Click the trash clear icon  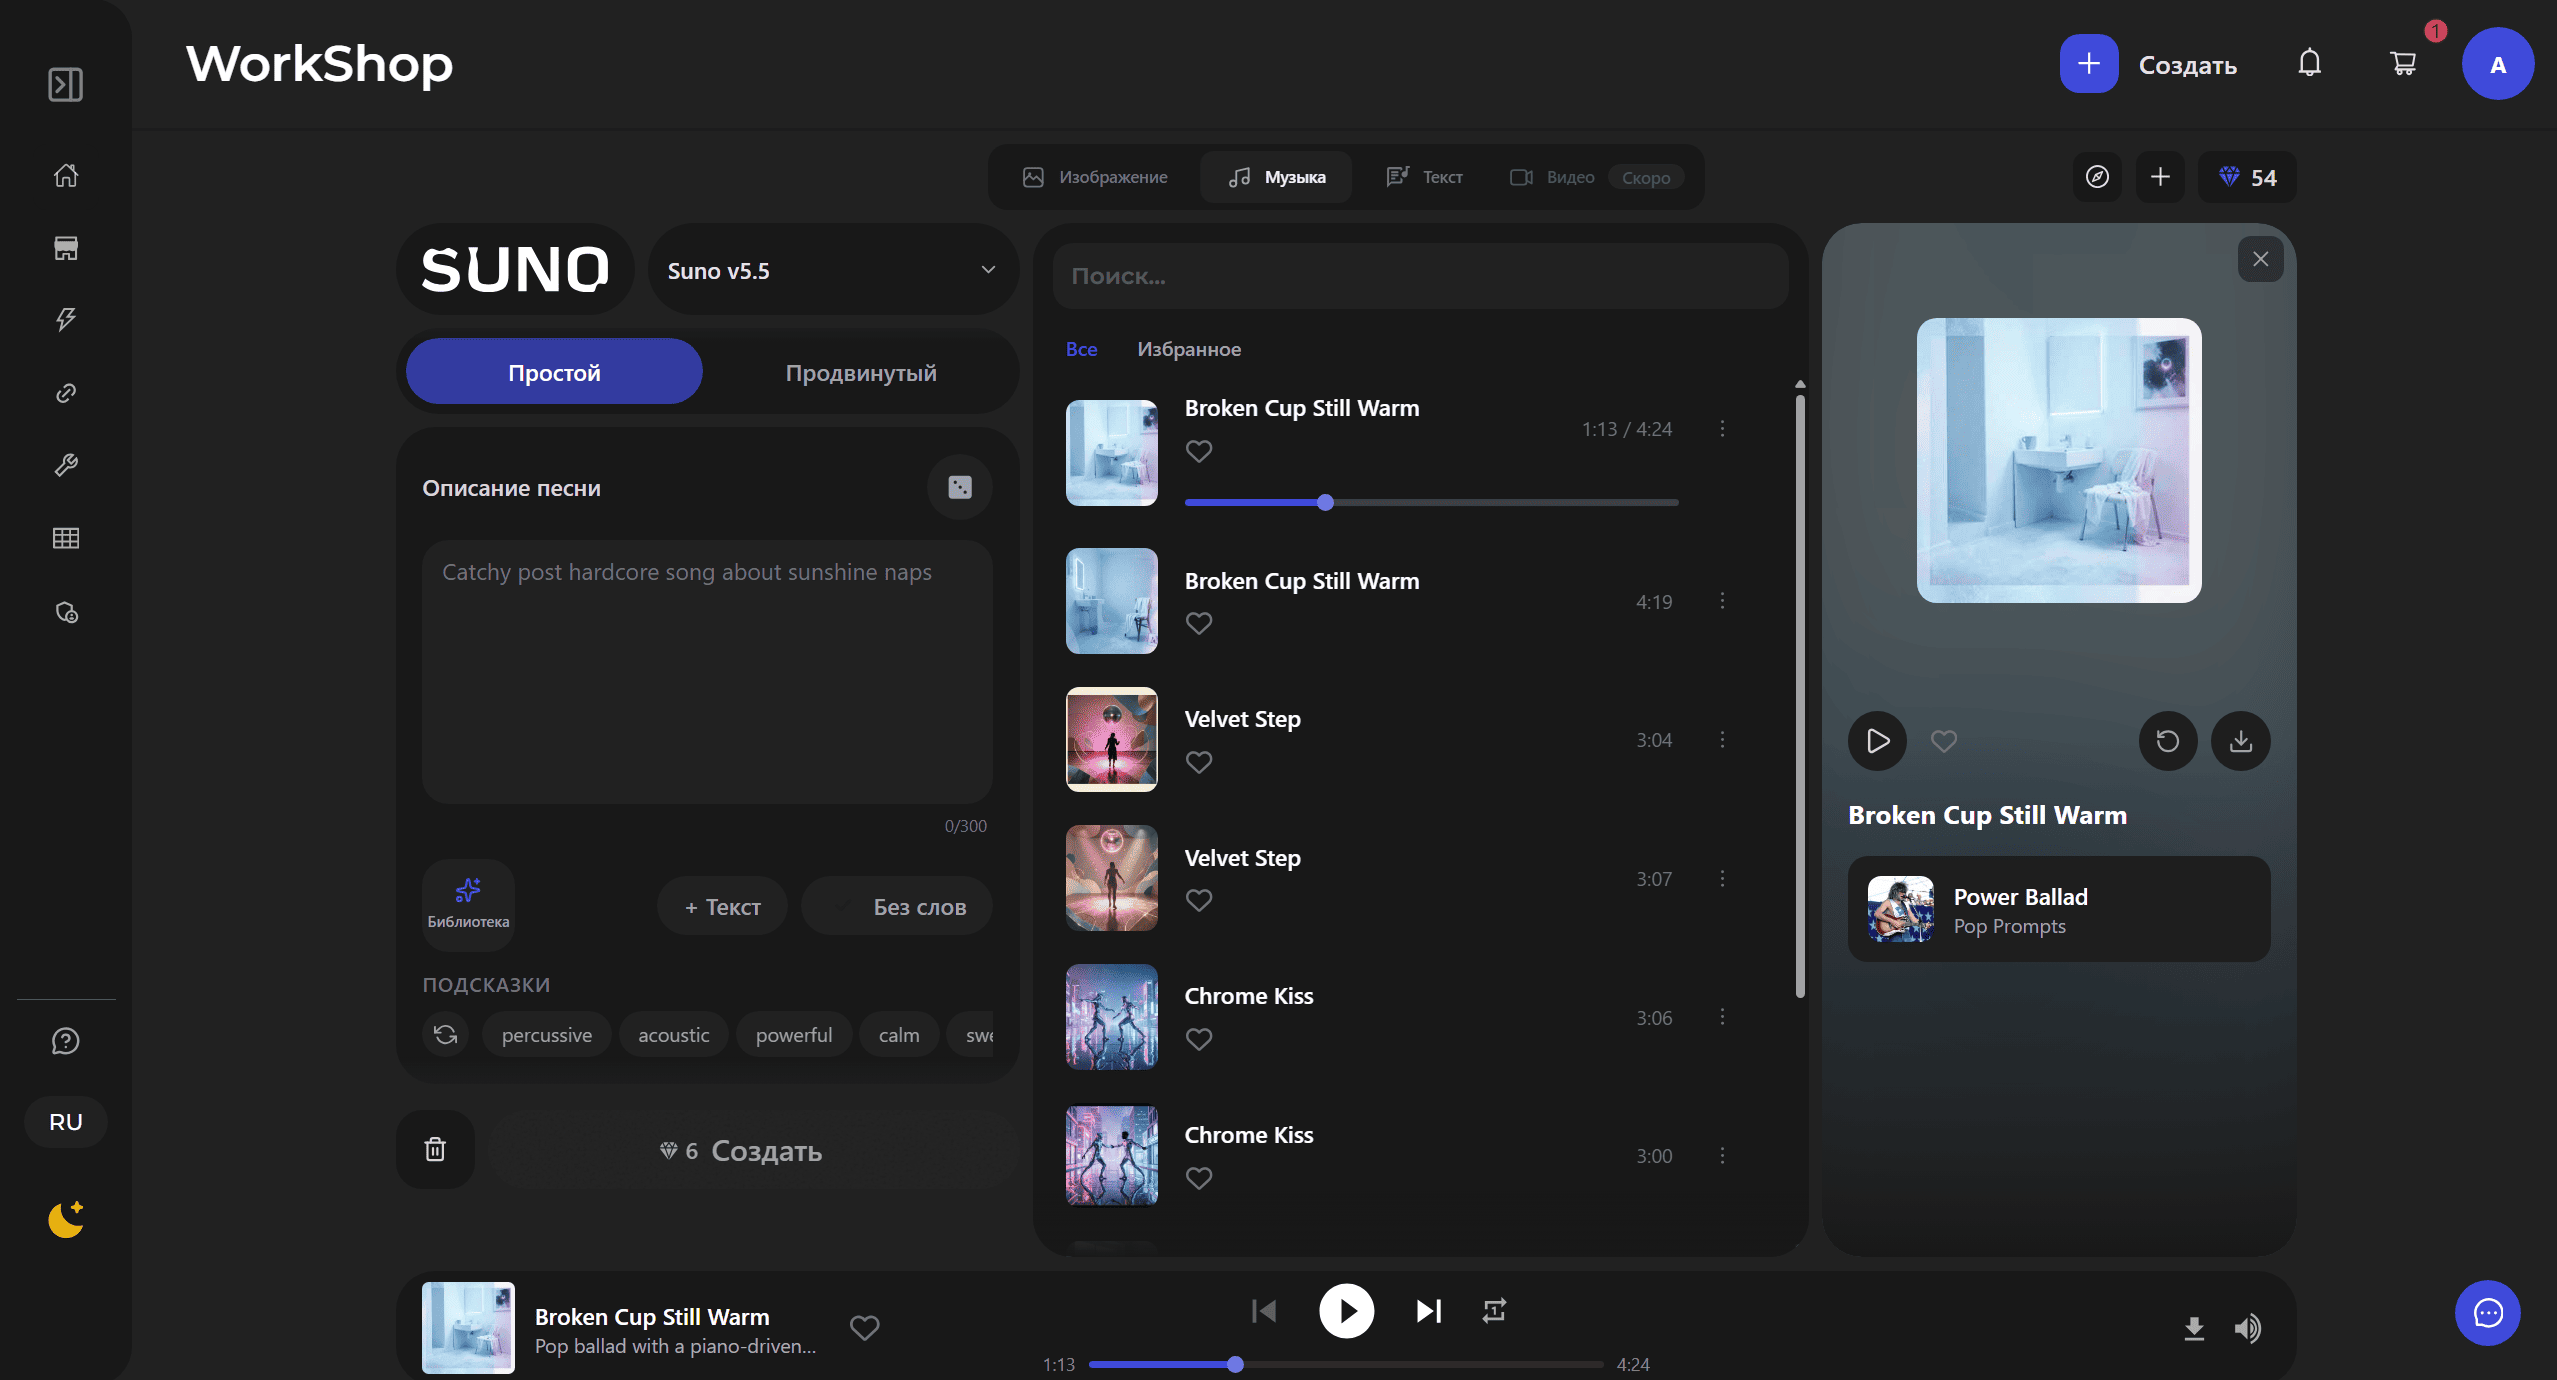435,1149
